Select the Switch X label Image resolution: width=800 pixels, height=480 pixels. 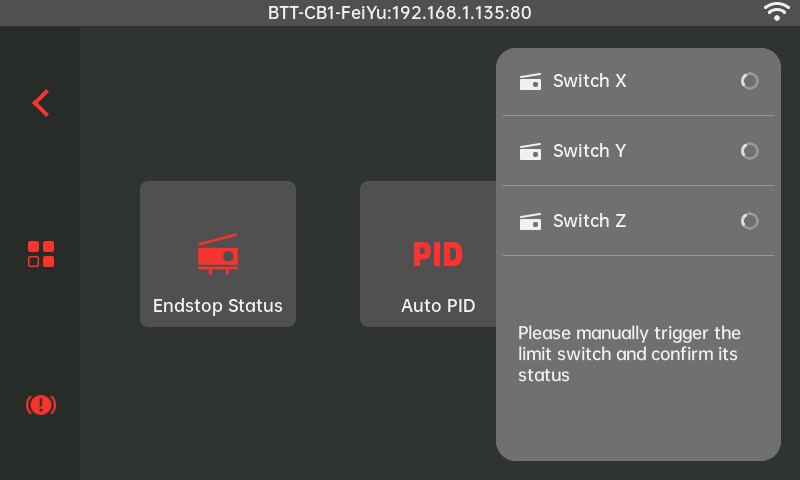click(590, 81)
